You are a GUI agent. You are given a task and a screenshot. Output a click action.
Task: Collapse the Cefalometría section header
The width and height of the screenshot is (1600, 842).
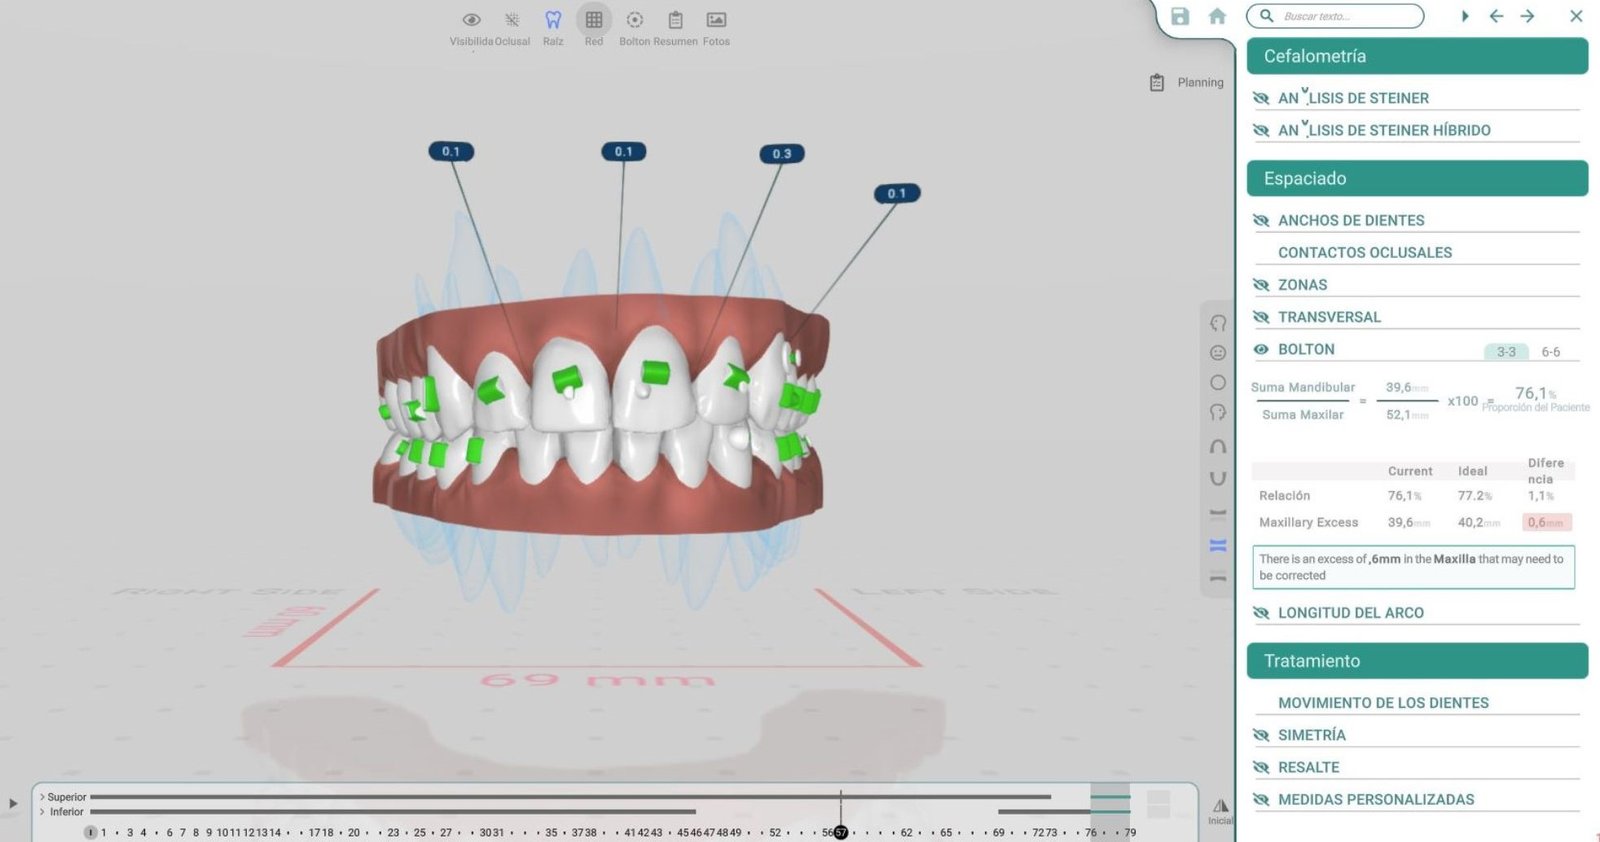(x=1417, y=56)
